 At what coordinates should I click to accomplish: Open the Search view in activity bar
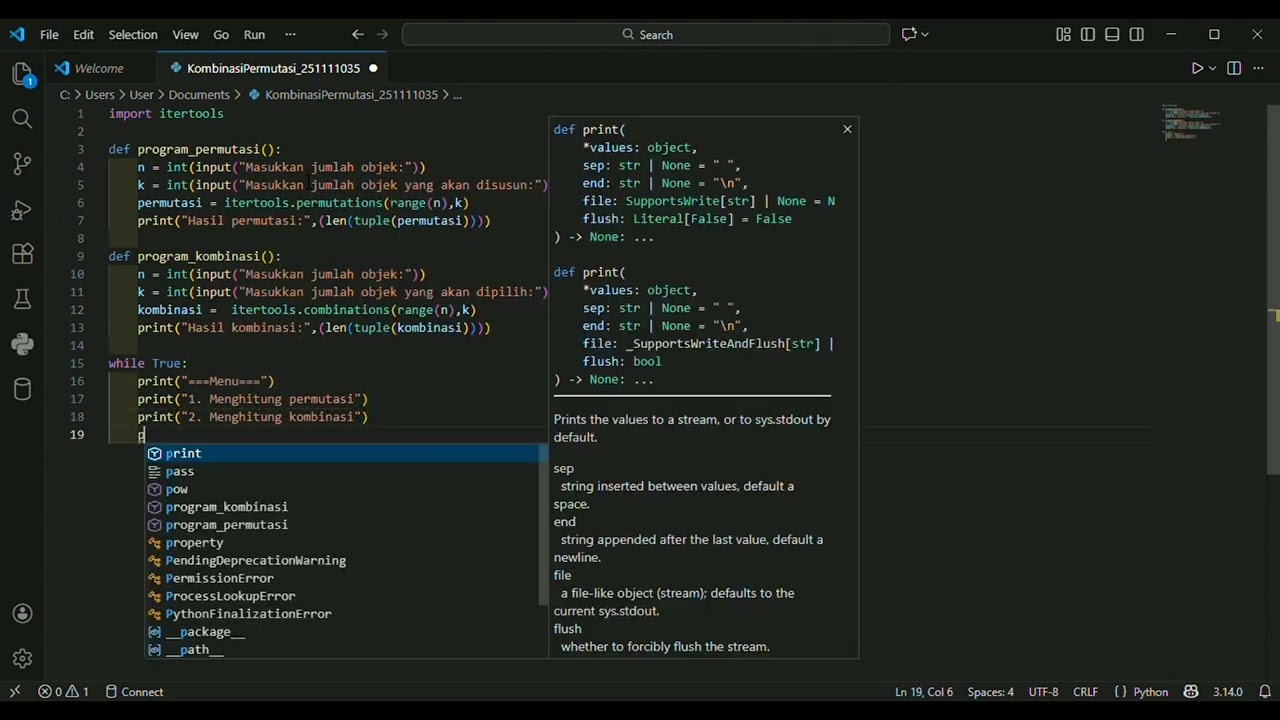click(22, 119)
